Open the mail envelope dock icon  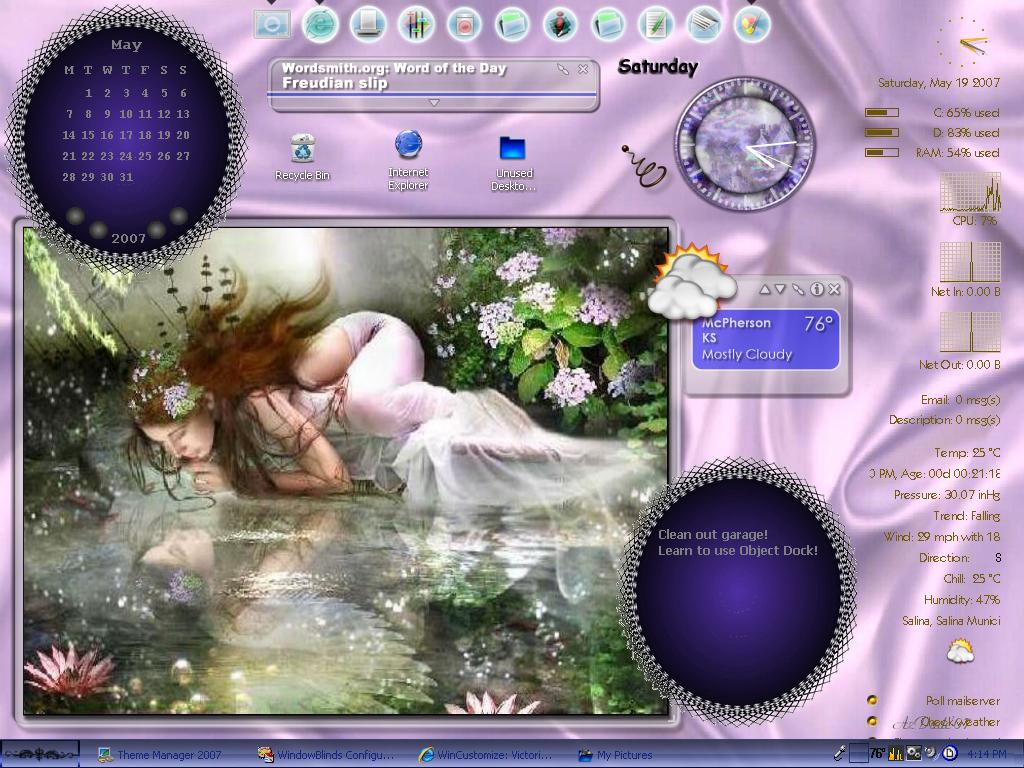(704, 25)
